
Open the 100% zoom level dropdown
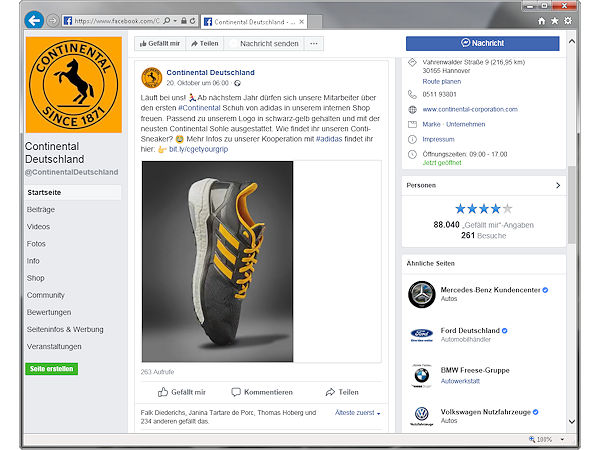click(562, 439)
